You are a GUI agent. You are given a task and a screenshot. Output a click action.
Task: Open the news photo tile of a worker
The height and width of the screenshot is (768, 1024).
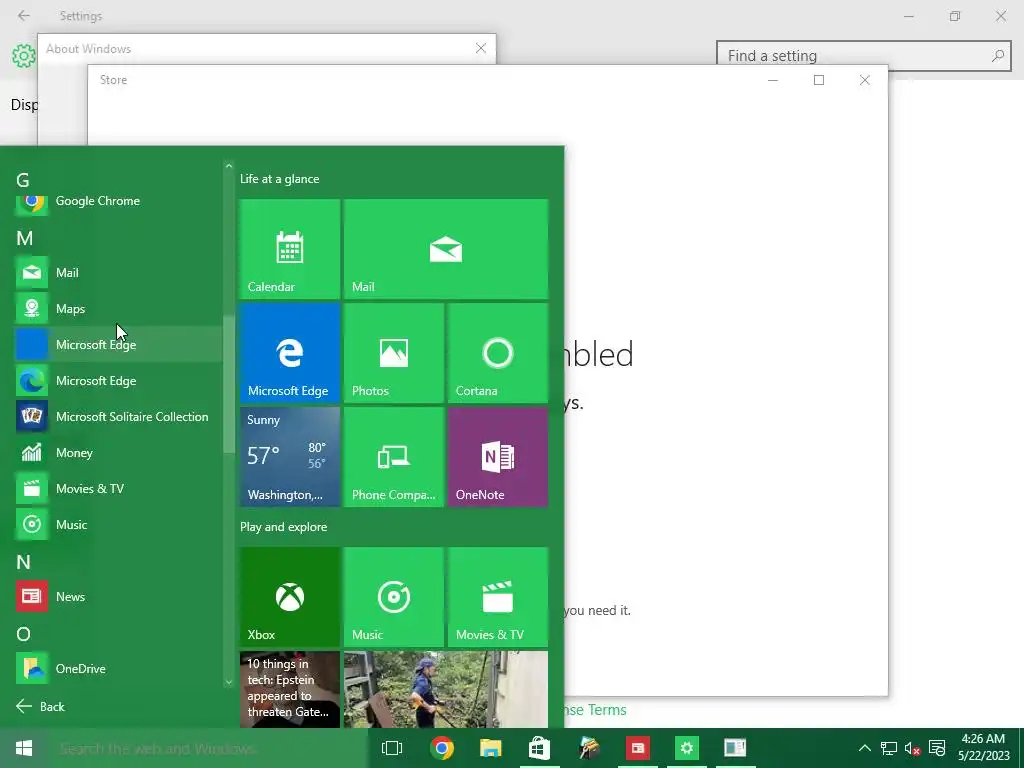pyautogui.click(x=446, y=690)
